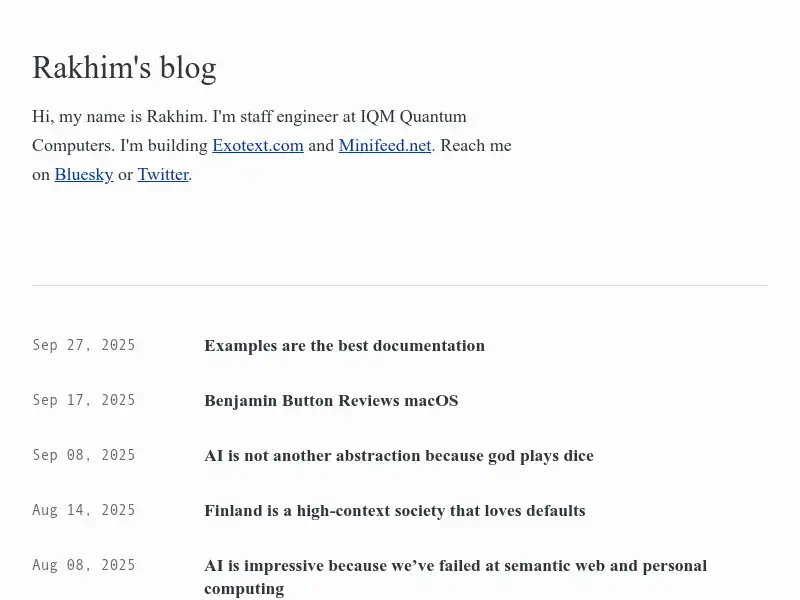Click the Sep 08, 2025 date label
The height and width of the screenshot is (600, 800).
84,455
